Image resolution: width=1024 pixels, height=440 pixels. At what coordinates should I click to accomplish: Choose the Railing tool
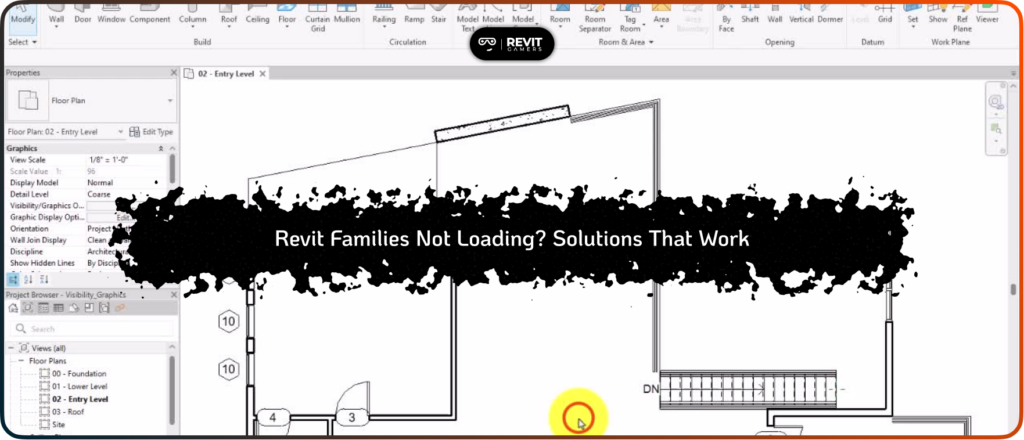384,14
